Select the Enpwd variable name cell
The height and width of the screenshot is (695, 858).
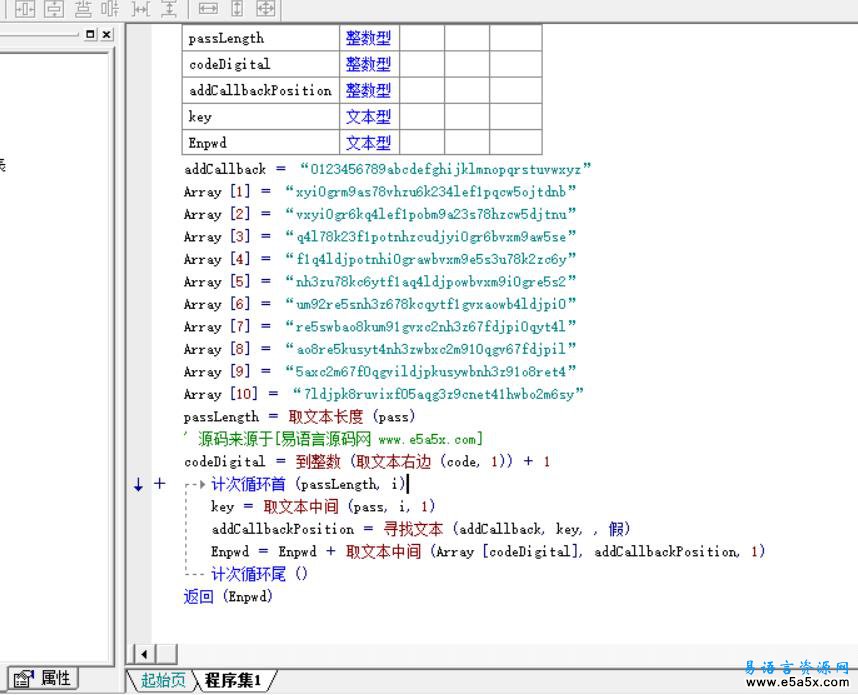[x=261, y=143]
